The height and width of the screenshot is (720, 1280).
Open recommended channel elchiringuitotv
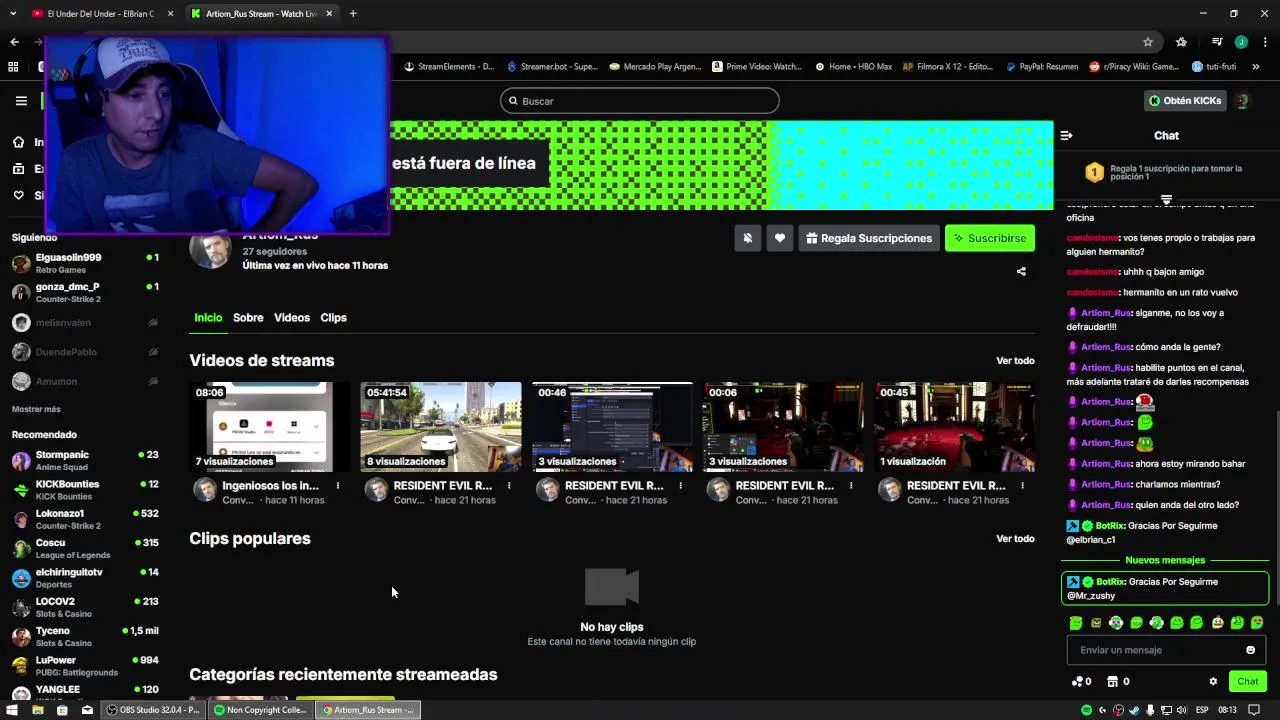click(x=85, y=578)
